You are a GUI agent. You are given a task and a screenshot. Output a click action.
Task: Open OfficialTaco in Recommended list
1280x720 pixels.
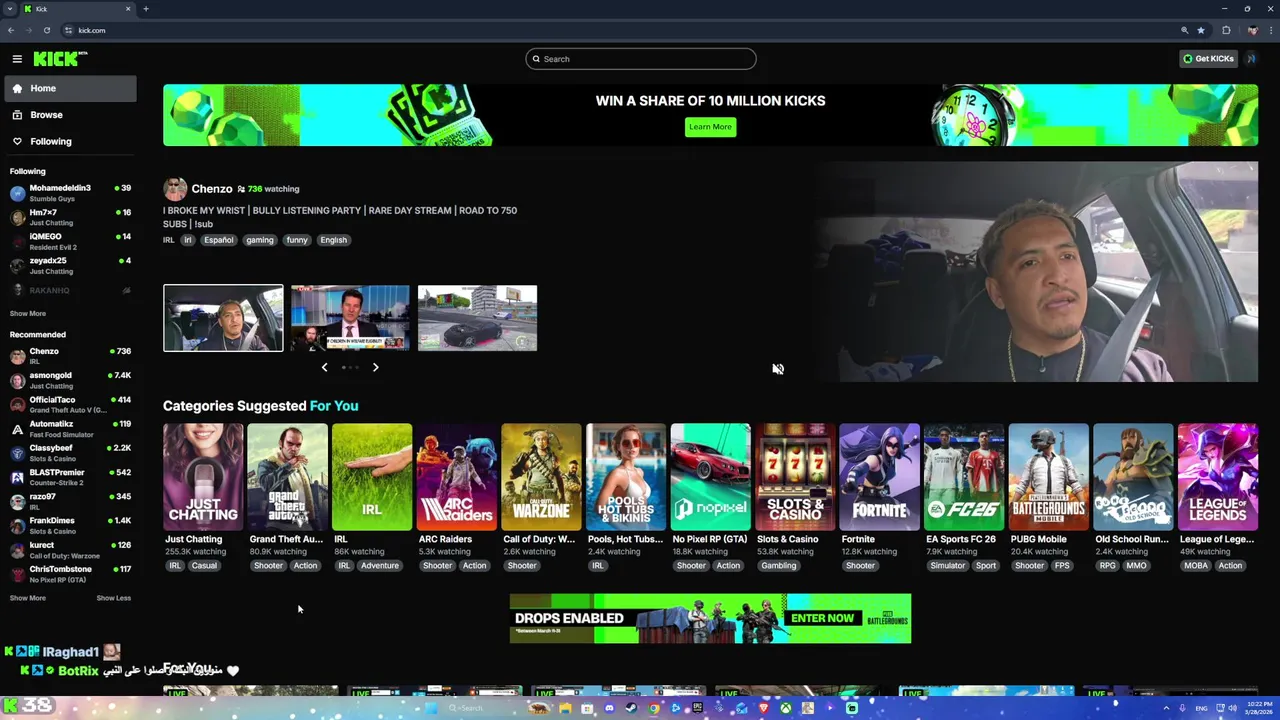coord(70,404)
